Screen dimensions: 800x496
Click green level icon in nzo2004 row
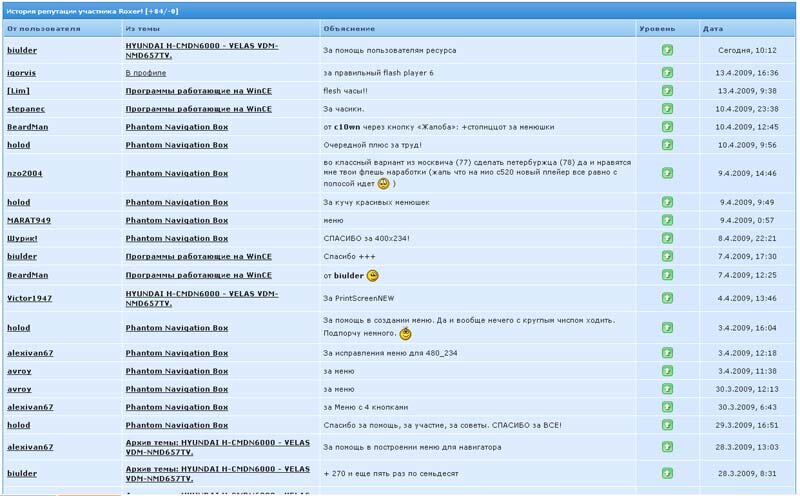(667, 173)
